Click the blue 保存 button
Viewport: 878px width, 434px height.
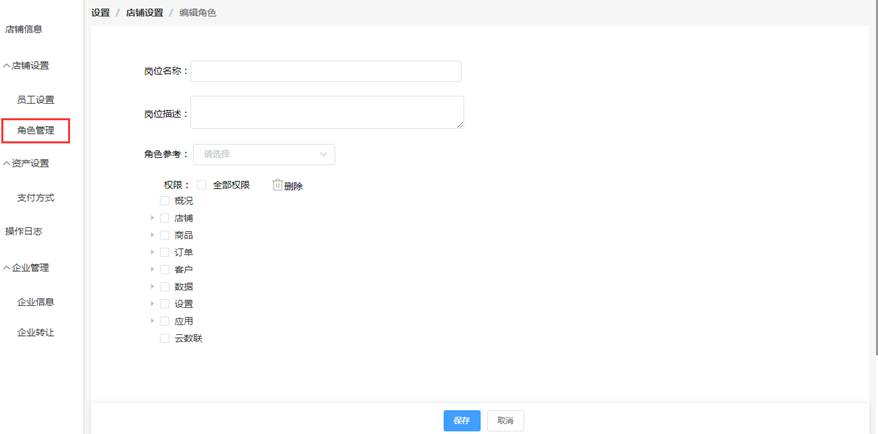pos(461,421)
